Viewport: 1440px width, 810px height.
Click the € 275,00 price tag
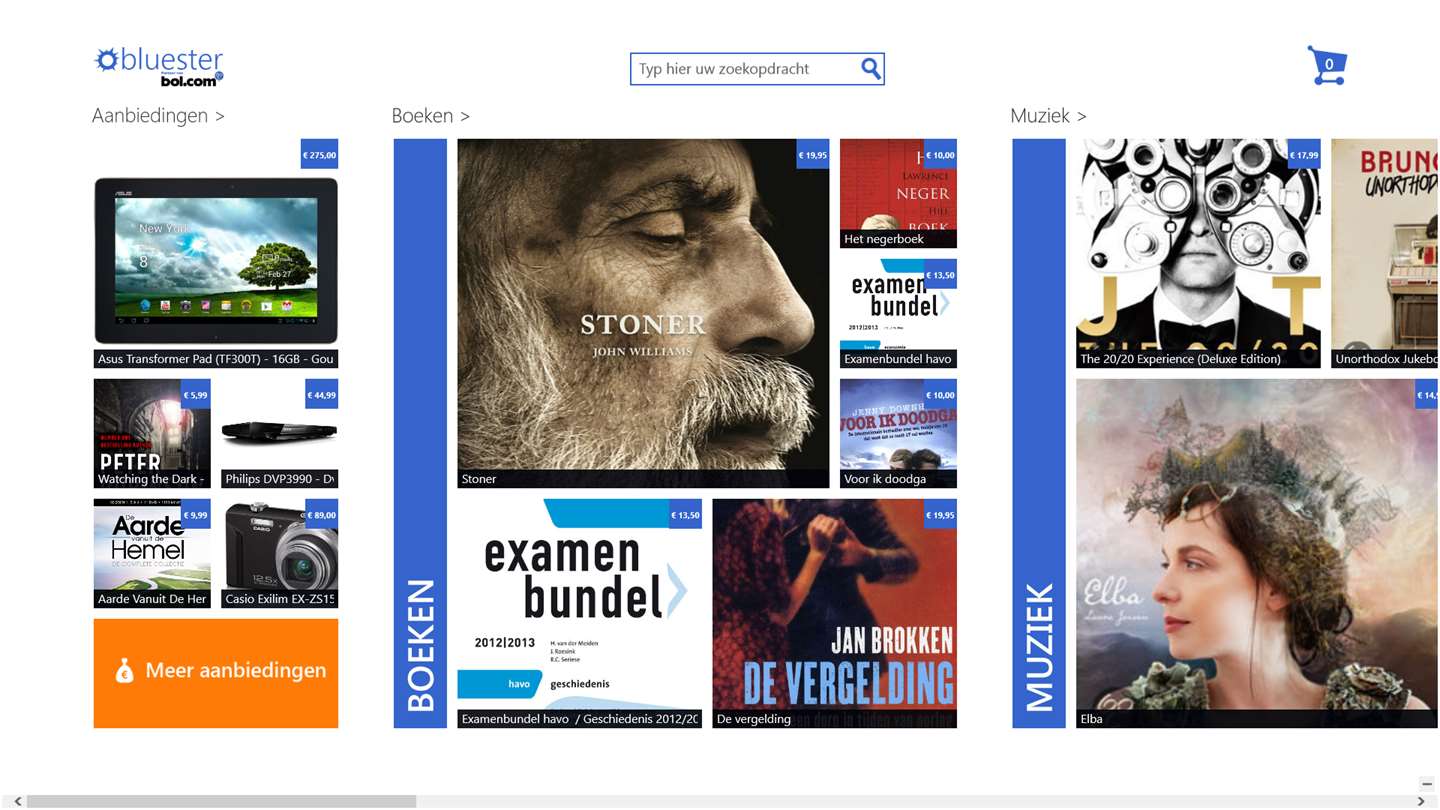click(x=320, y=154)
